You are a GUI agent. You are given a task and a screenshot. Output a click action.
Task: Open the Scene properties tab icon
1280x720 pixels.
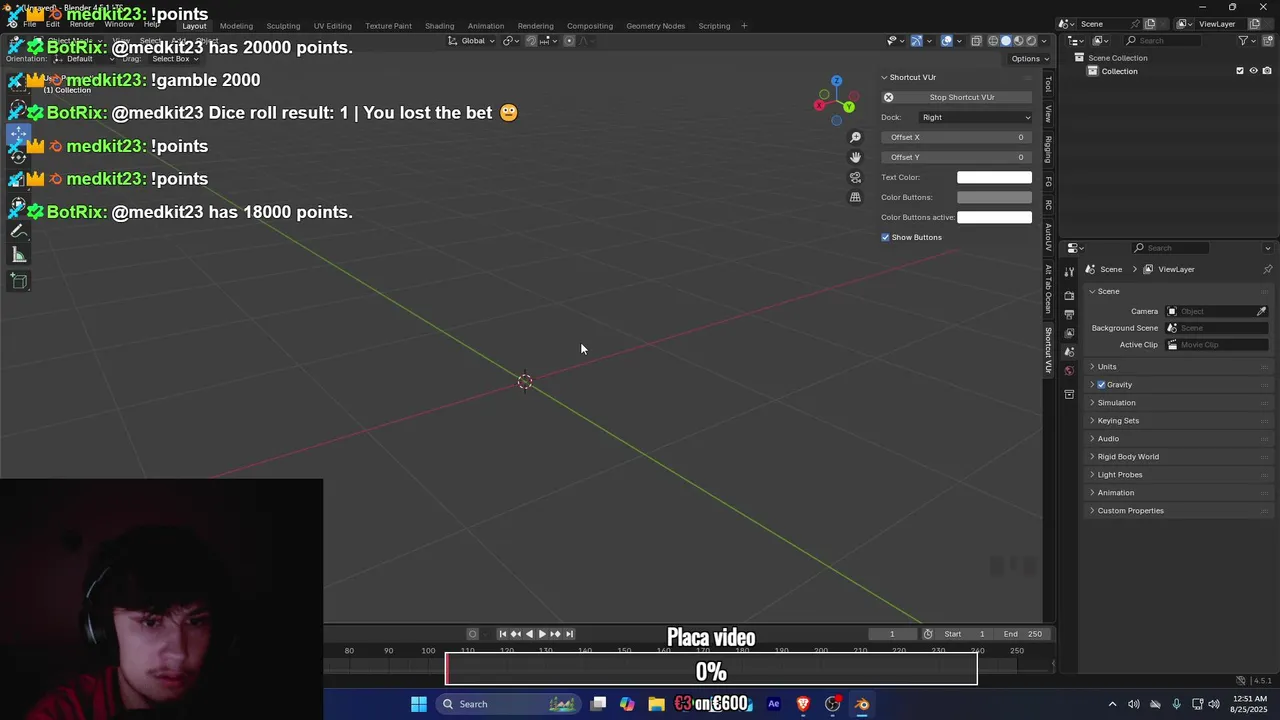[x=1069, y=352]
